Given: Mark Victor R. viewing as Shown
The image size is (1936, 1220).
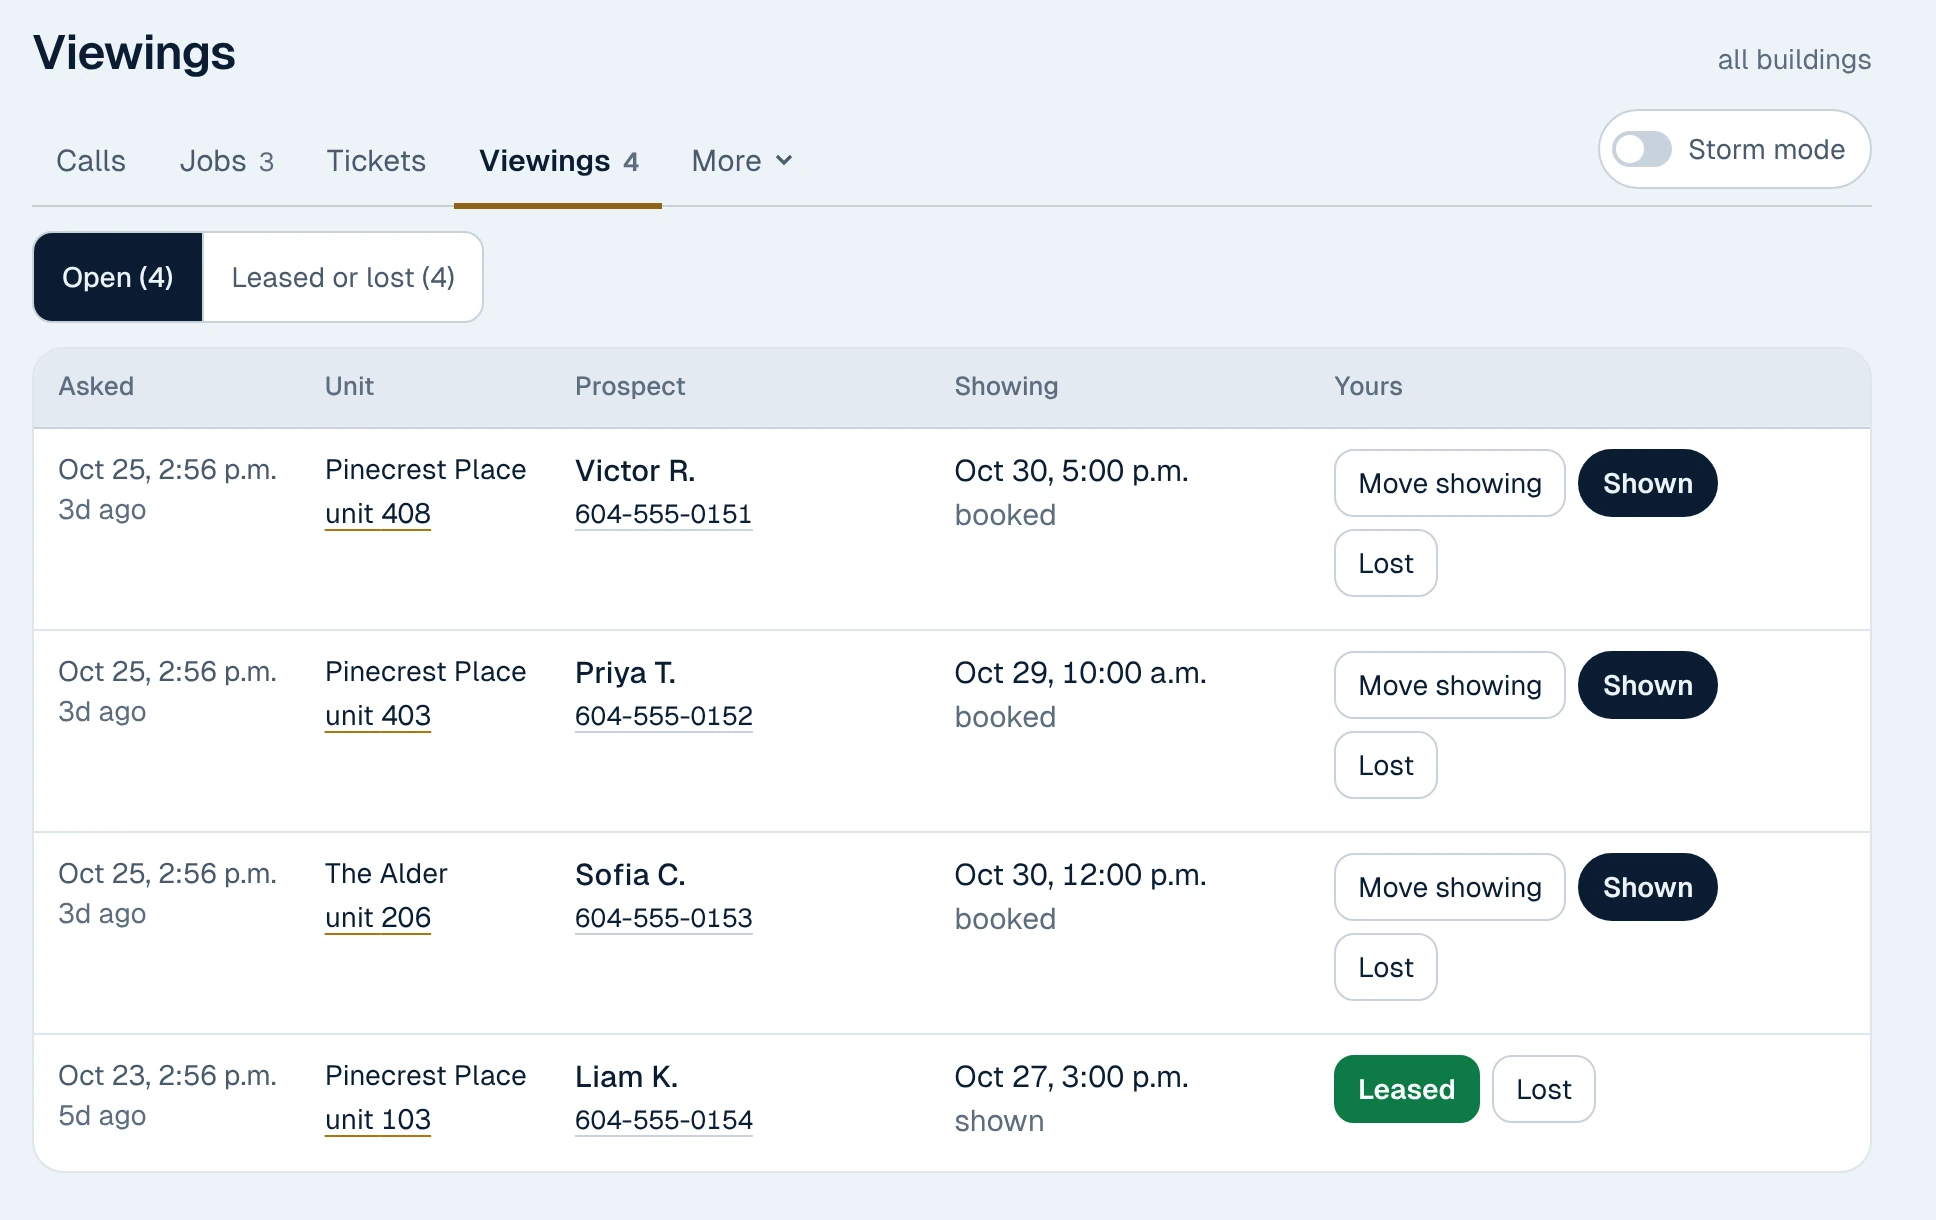Looking at the screenshot, I should pos(1648,483).
